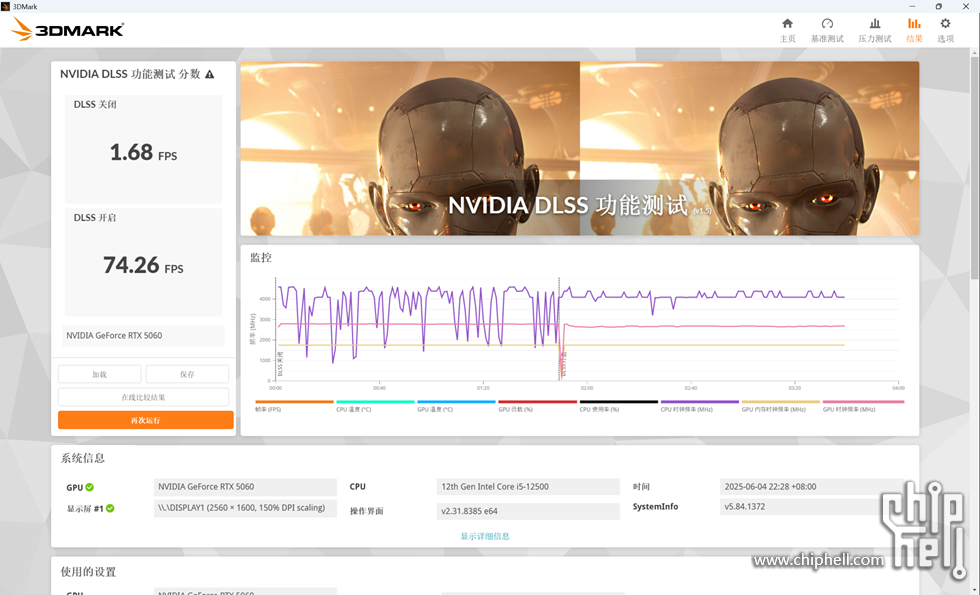Close the 3DMark window

966,6
